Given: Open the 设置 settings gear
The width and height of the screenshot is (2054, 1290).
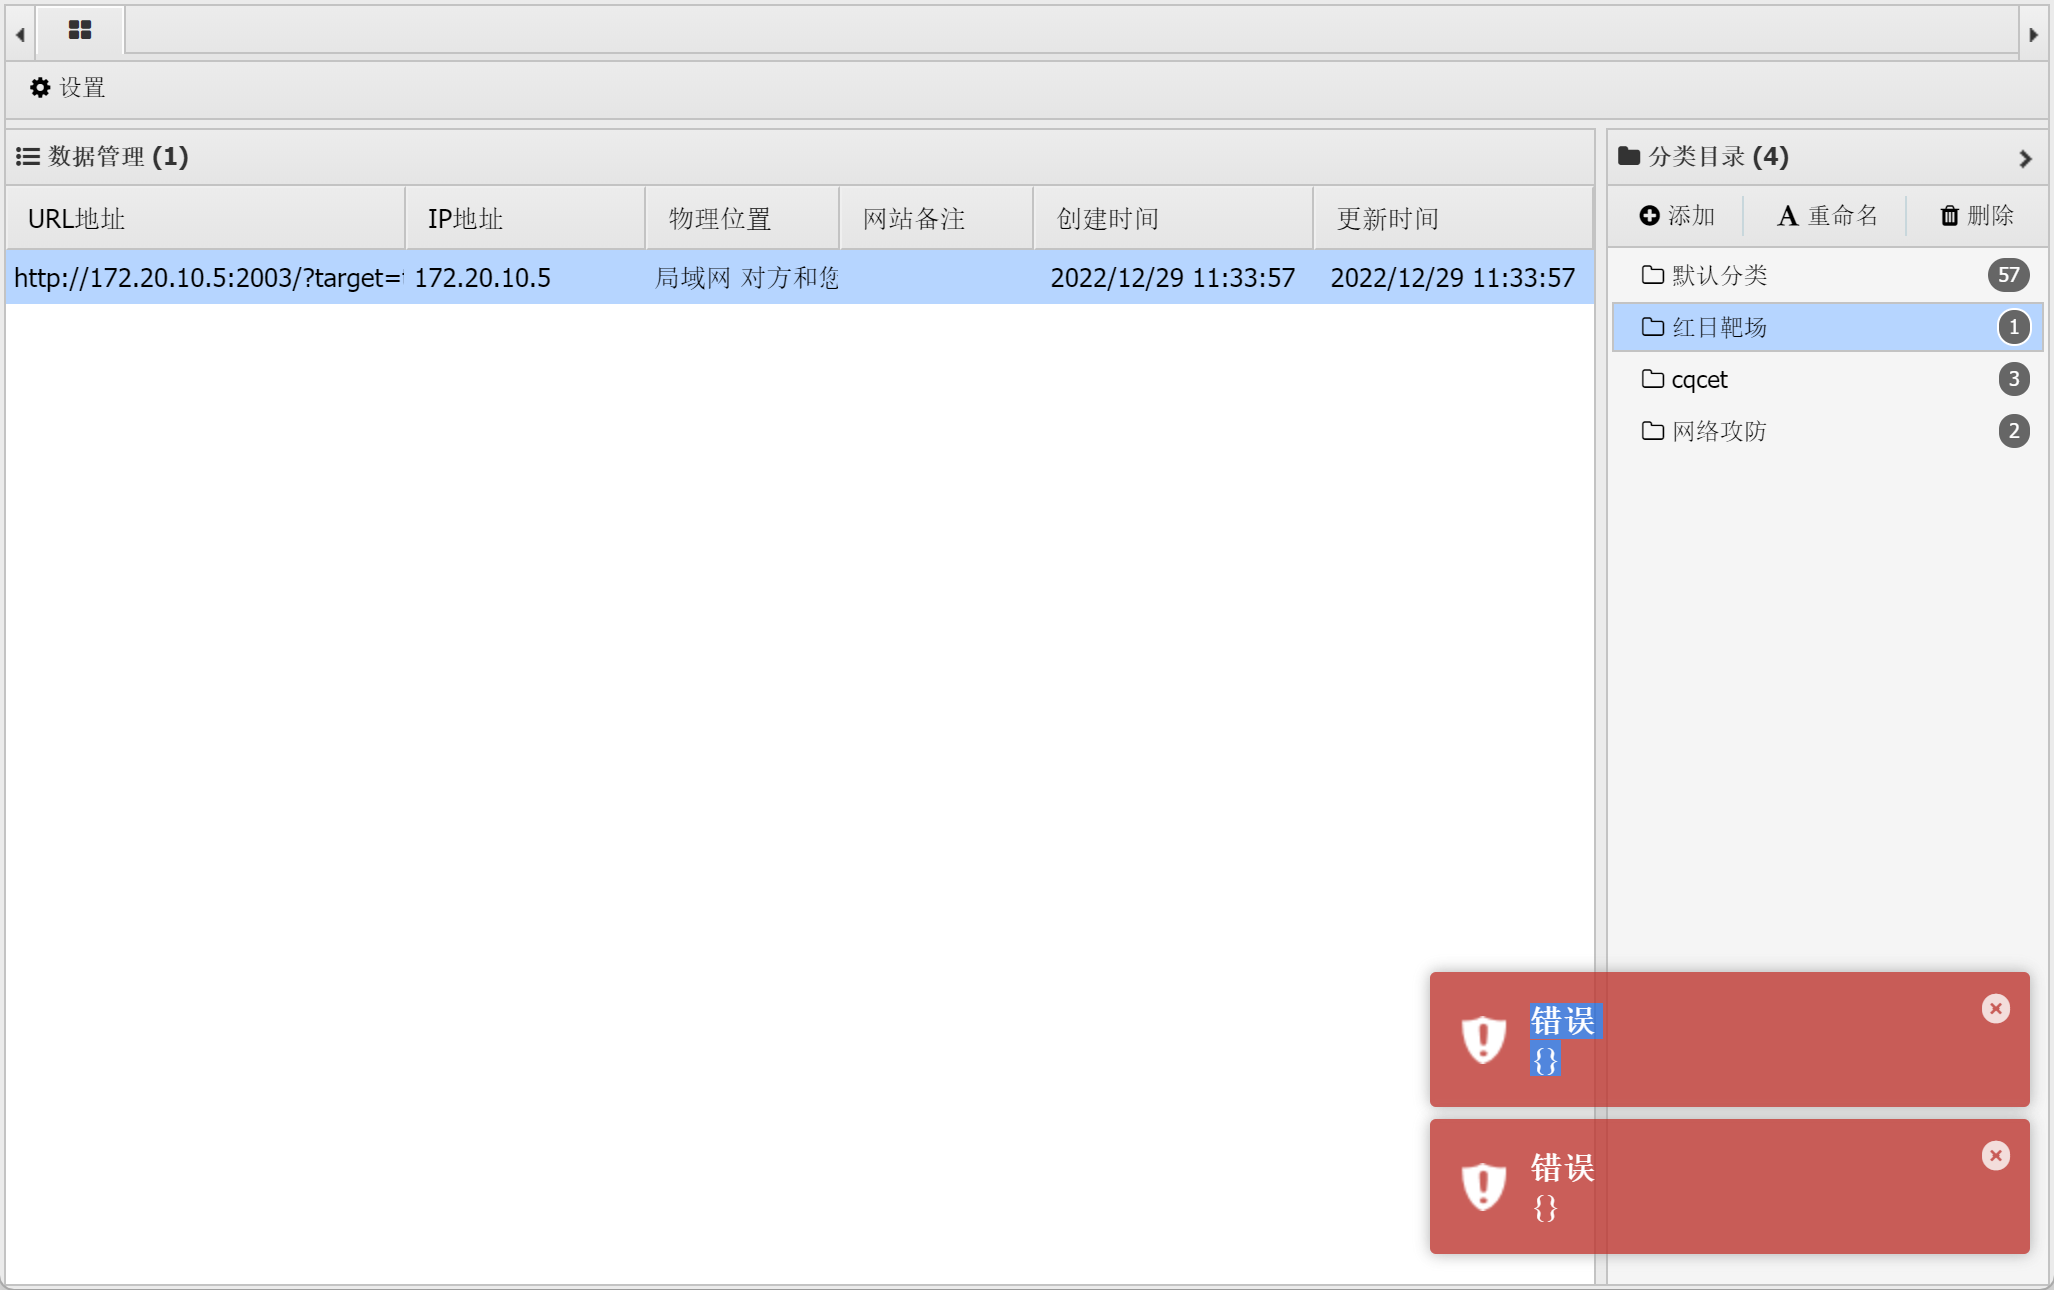Looking at the screenshot, I should 40,88.
